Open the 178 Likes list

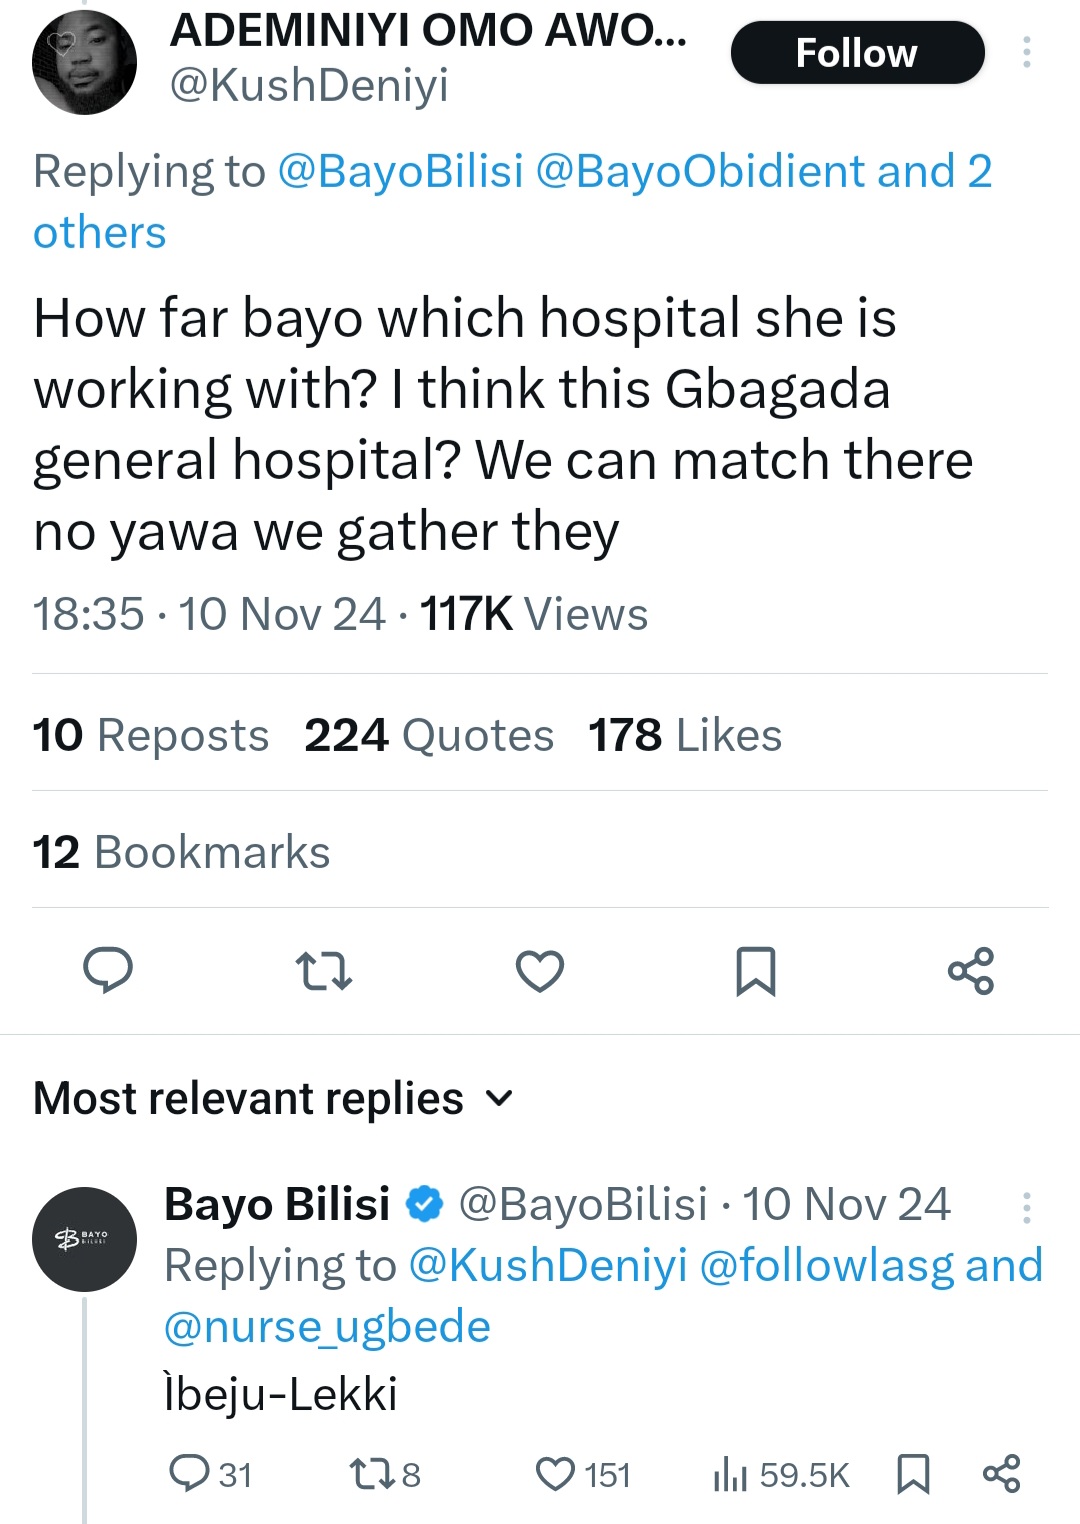(685, 735)
